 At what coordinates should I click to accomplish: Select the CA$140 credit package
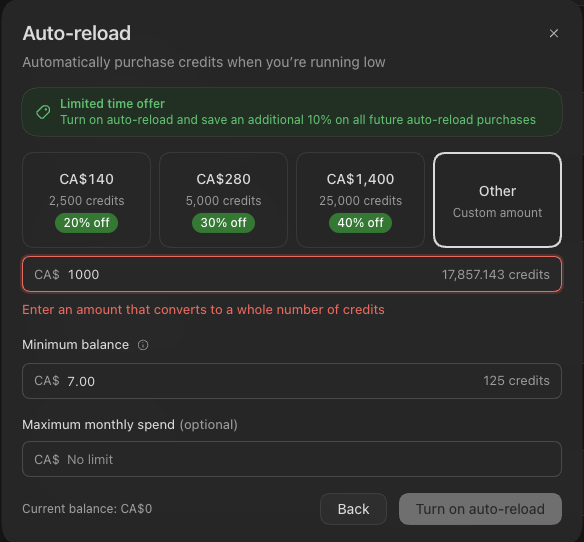[x=86, y=200]
